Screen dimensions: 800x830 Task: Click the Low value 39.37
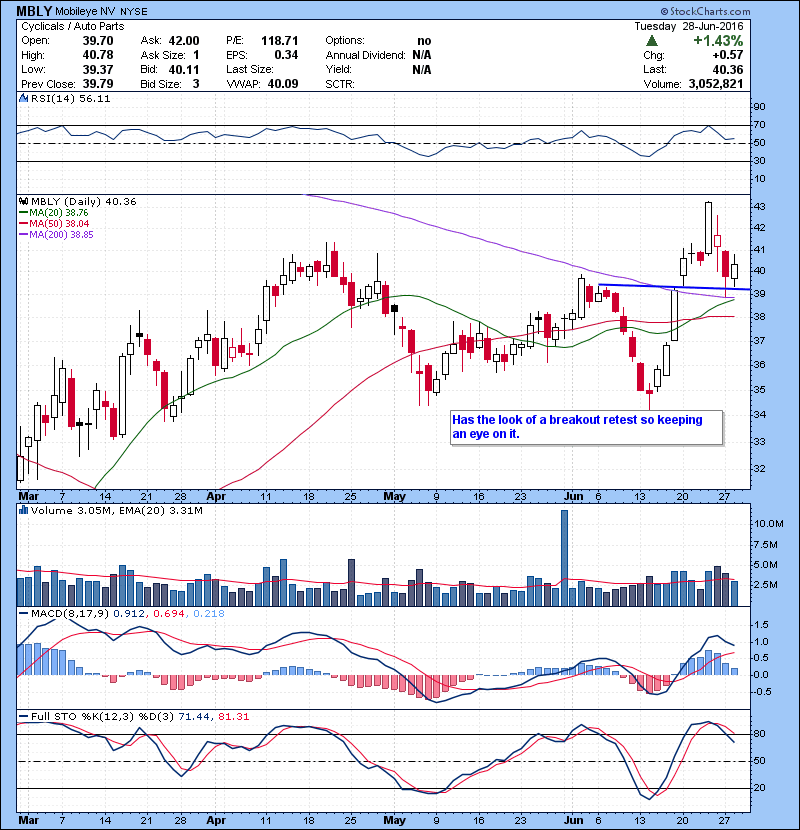pos(97,69)
